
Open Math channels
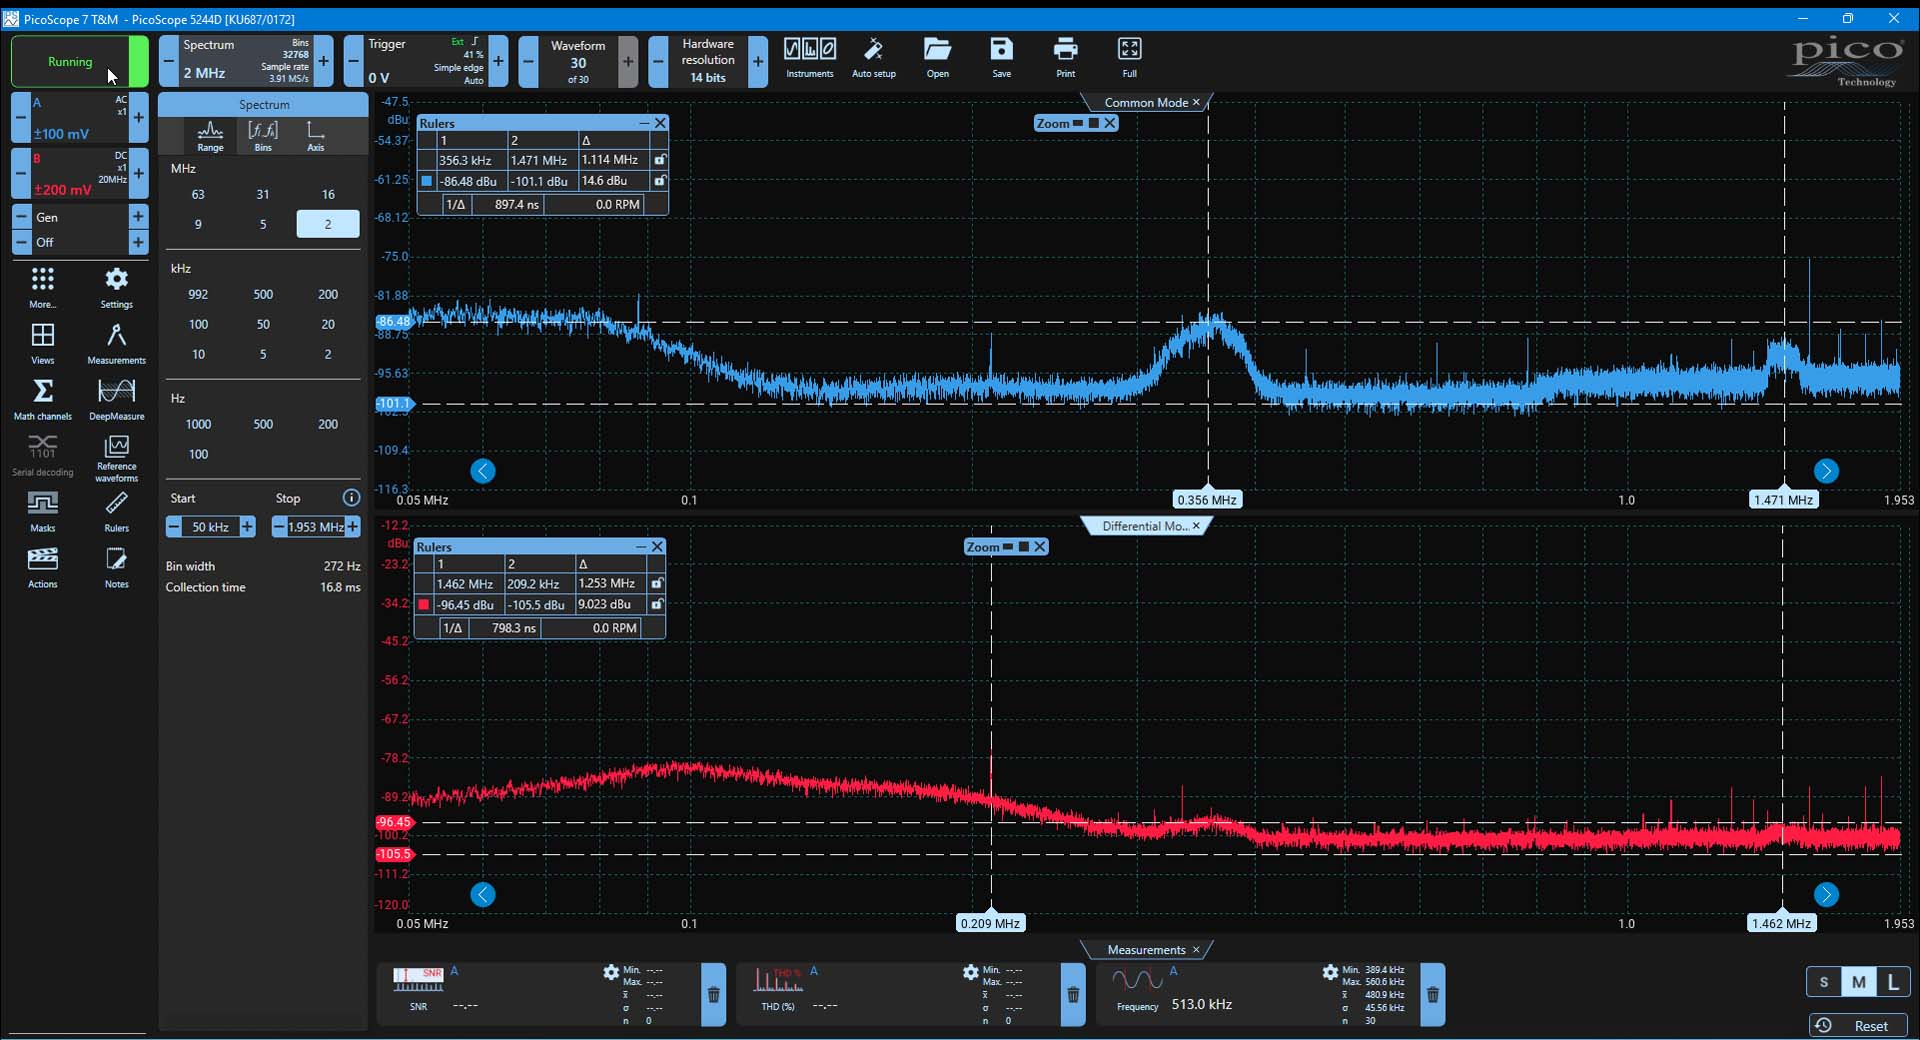coord(42,399)
